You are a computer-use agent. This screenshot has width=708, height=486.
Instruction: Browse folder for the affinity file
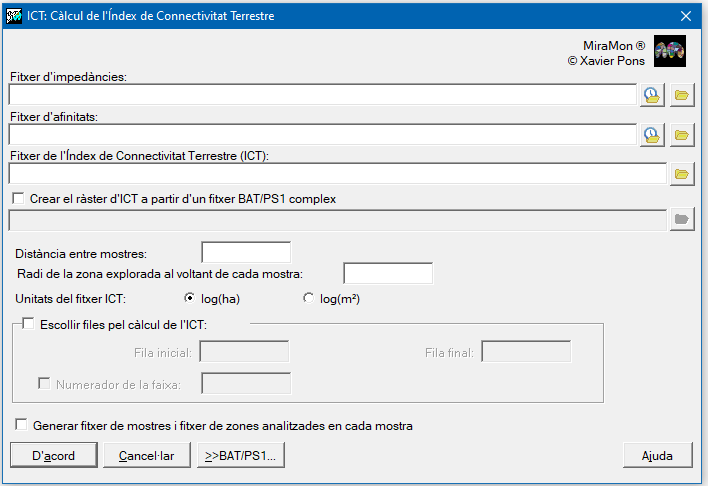pos(682,134)
